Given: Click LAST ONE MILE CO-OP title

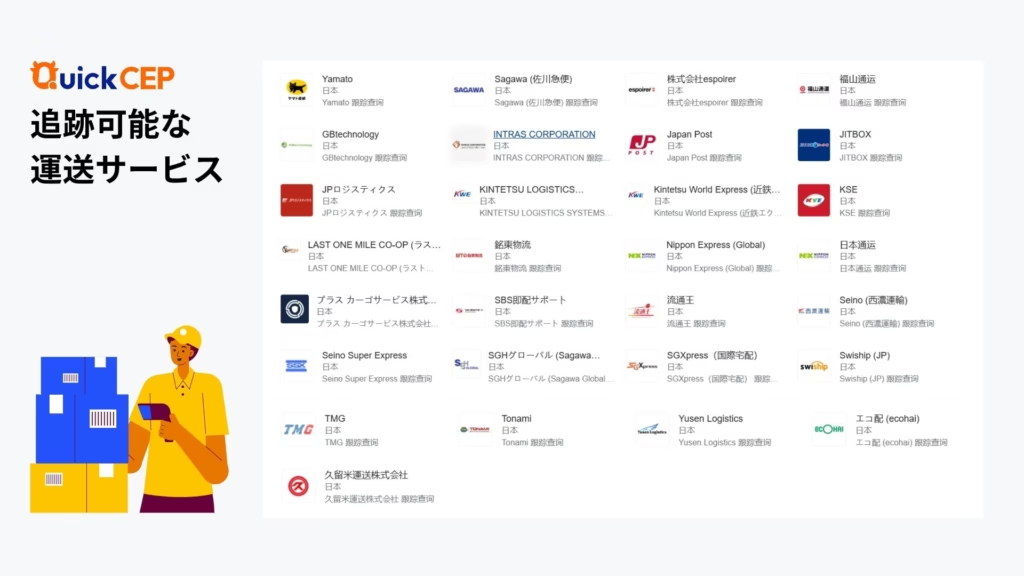Looking at the screenshot, I should pos(374,244).
